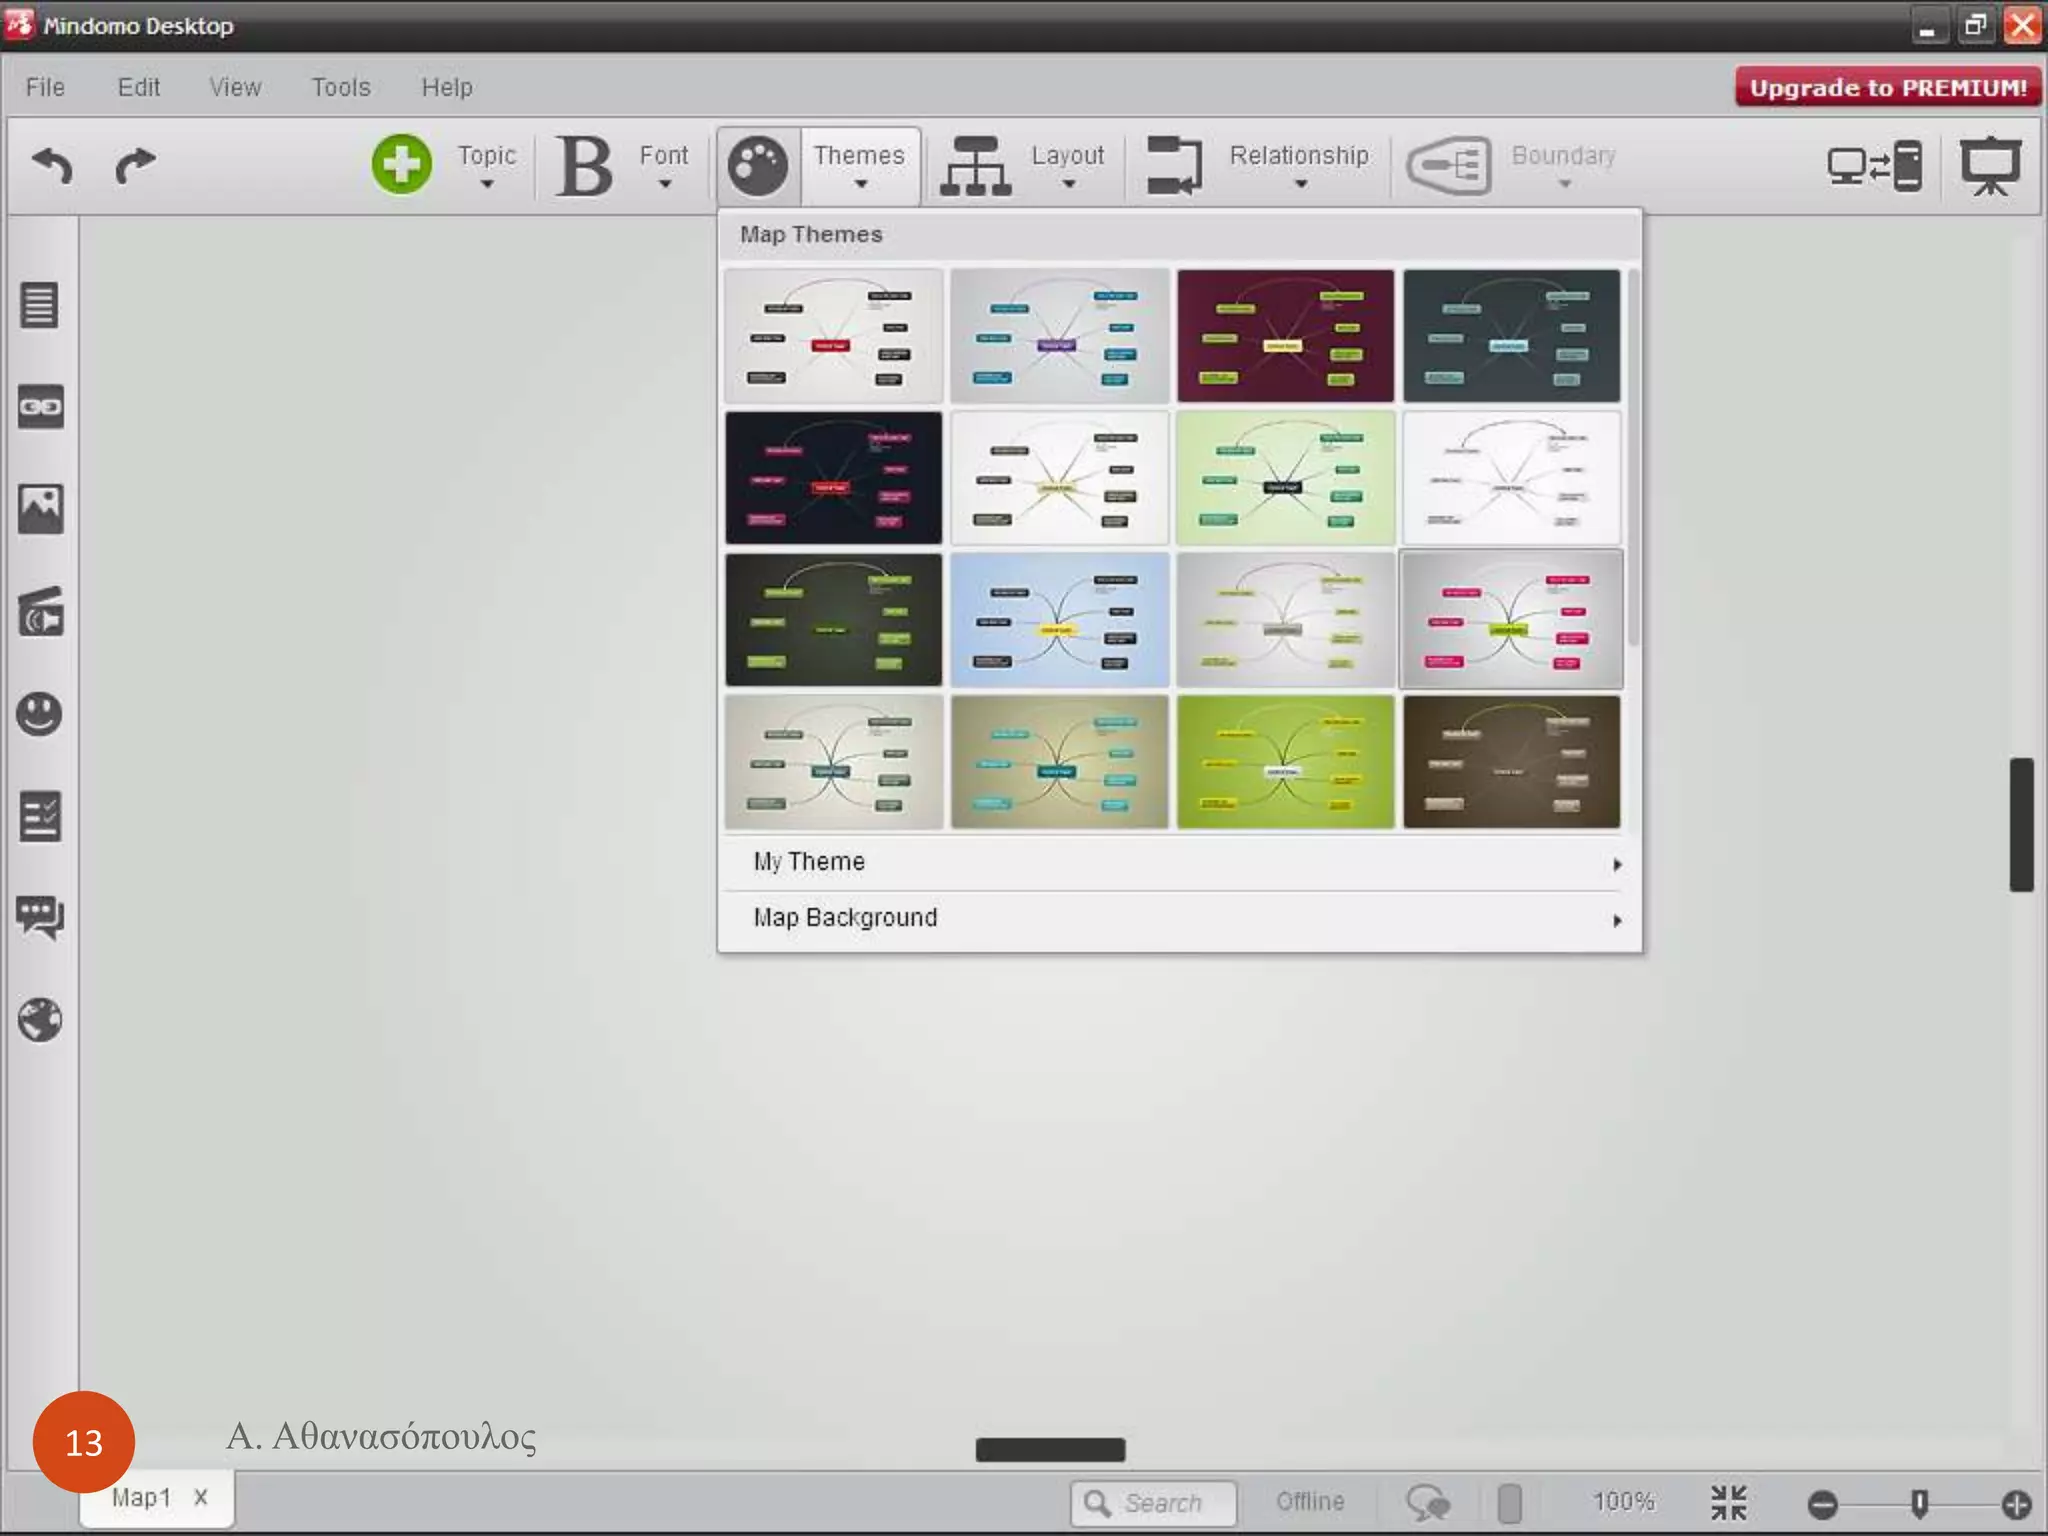Select the dark maroon map theme thumbnail
2048x1536 pixels.
pos(1285,335)
